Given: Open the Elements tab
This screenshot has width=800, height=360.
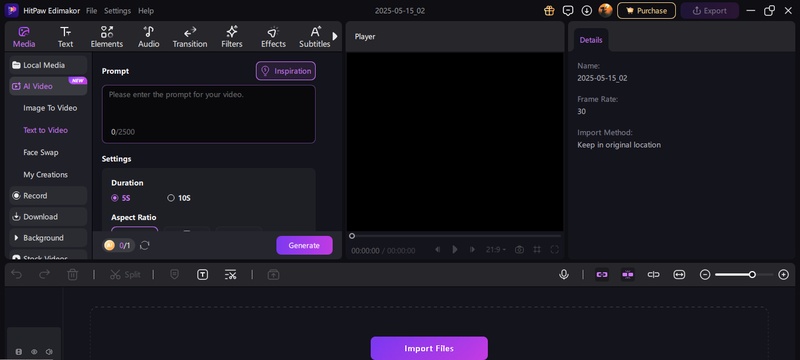Looking at the screenshot, I should click(x=107, y=37).
